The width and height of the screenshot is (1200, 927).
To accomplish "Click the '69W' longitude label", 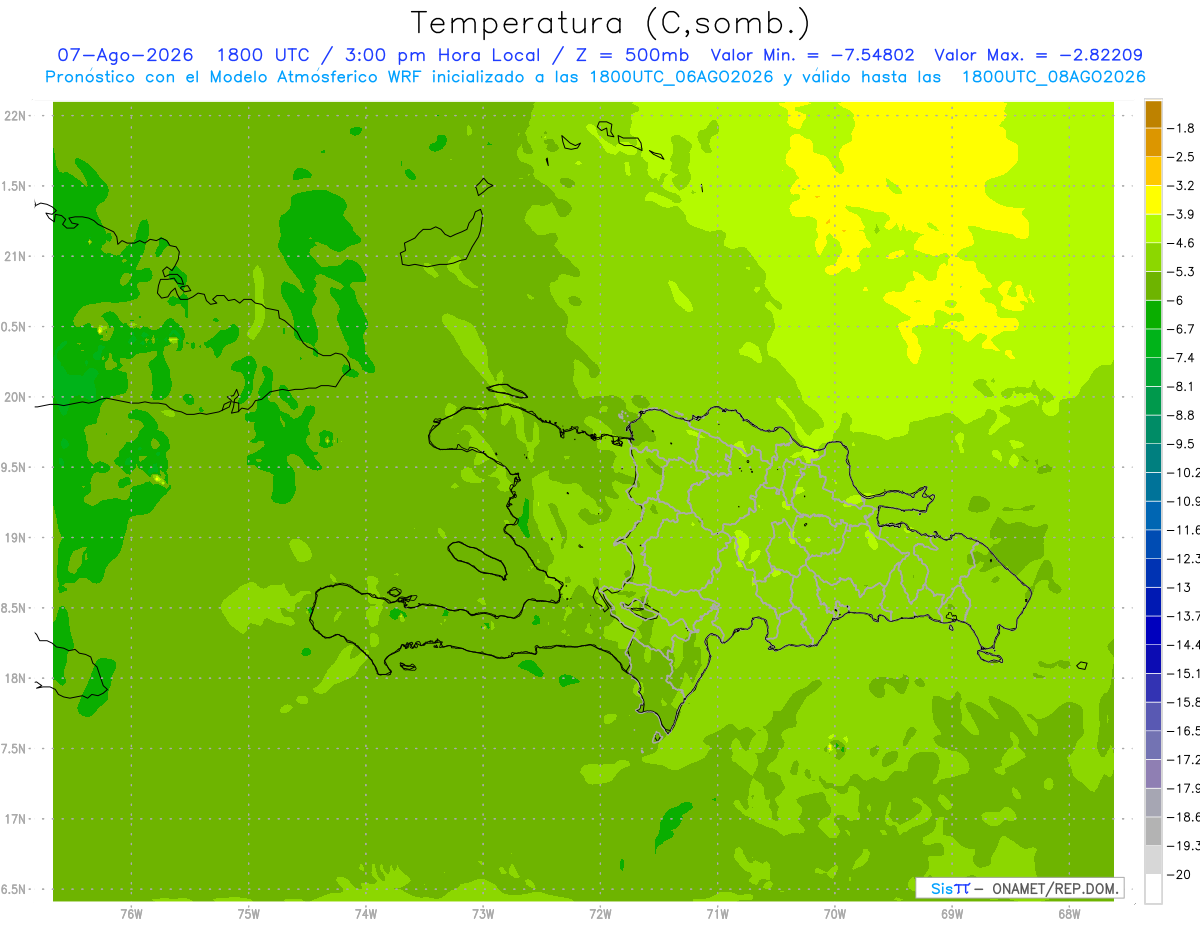I will (951, 913).
